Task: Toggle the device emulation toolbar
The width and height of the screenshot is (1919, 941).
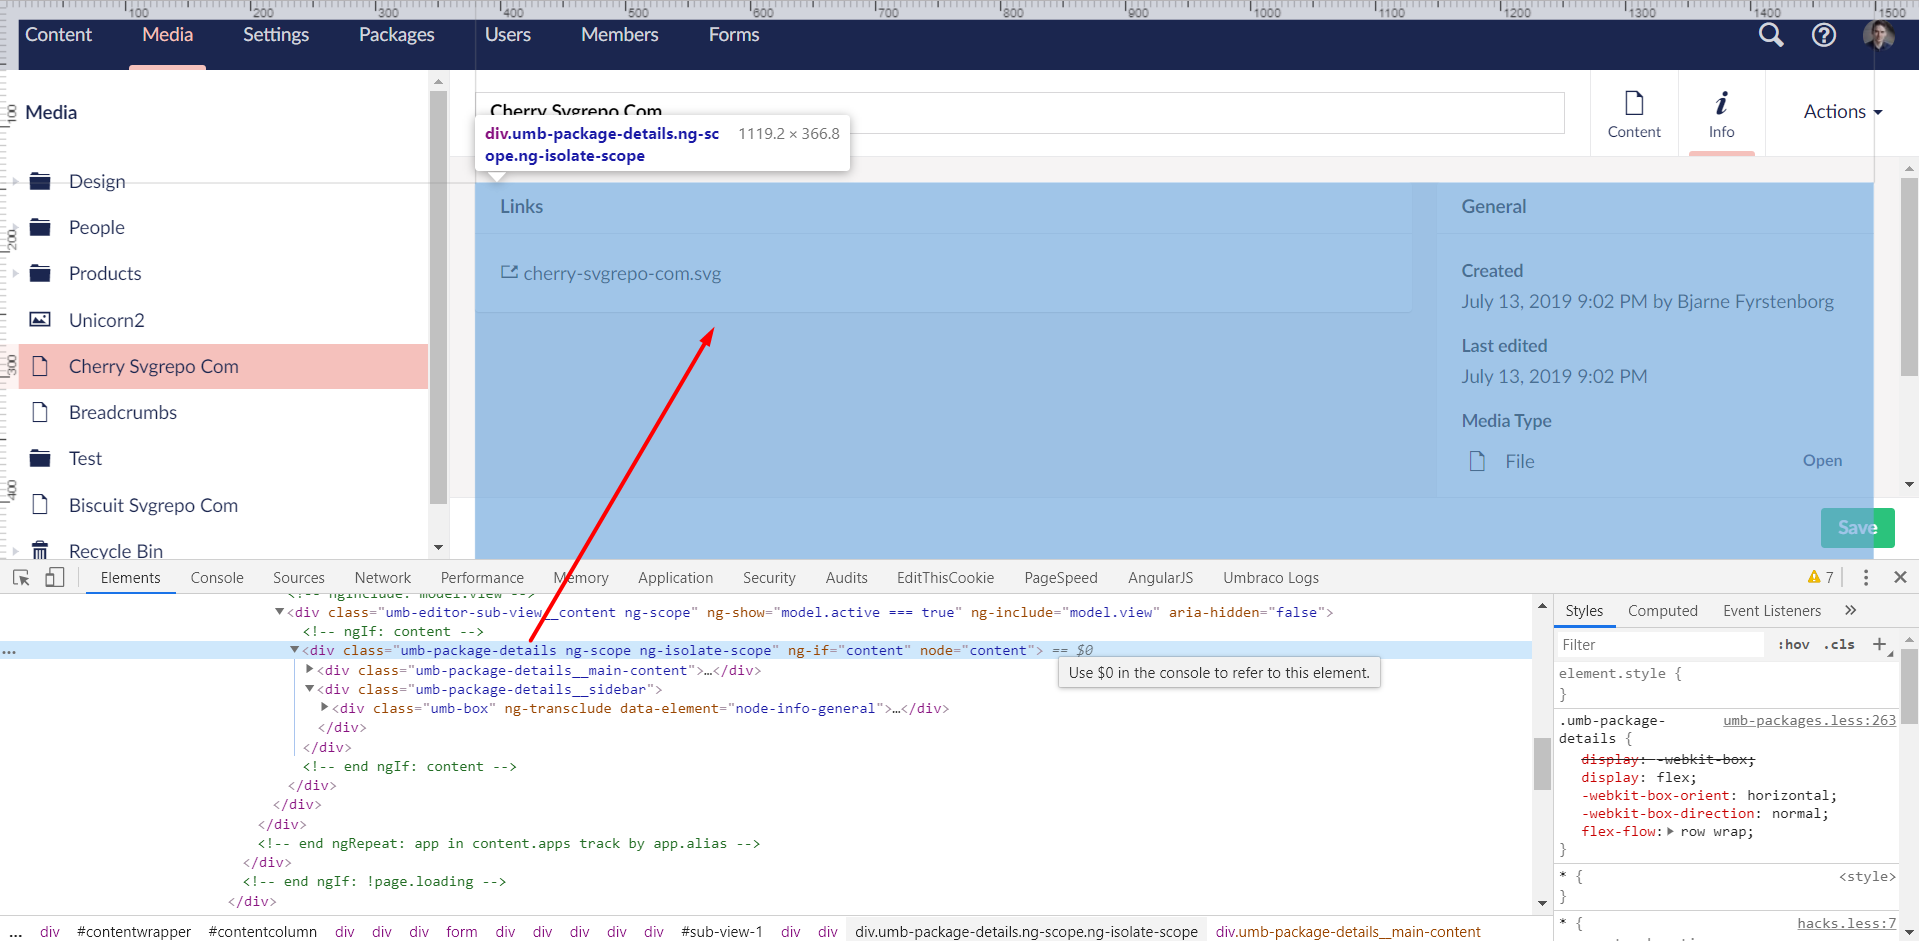Action: click(x=55, y=577)
